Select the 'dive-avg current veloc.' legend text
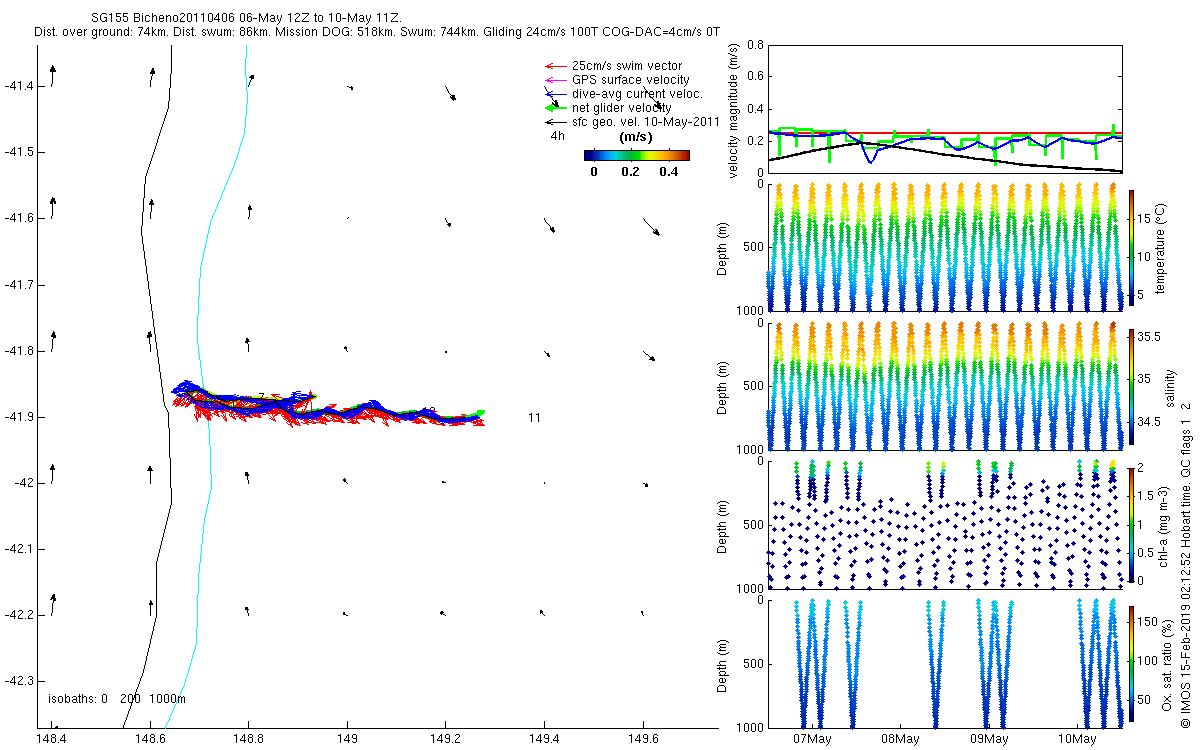This screenshot has width=1200, height=750. 637,93
